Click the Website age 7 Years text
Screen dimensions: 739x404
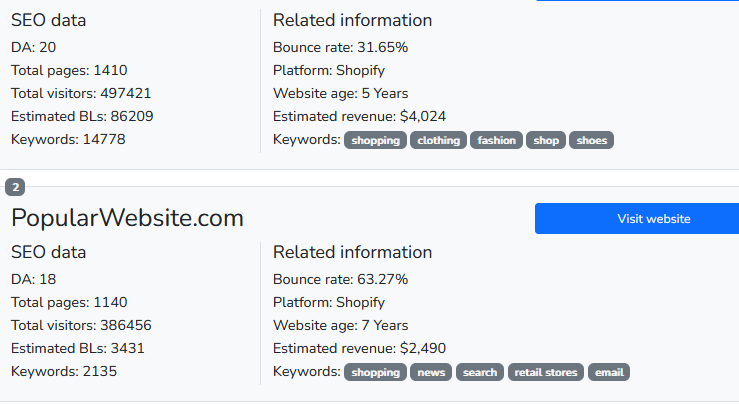340,325
